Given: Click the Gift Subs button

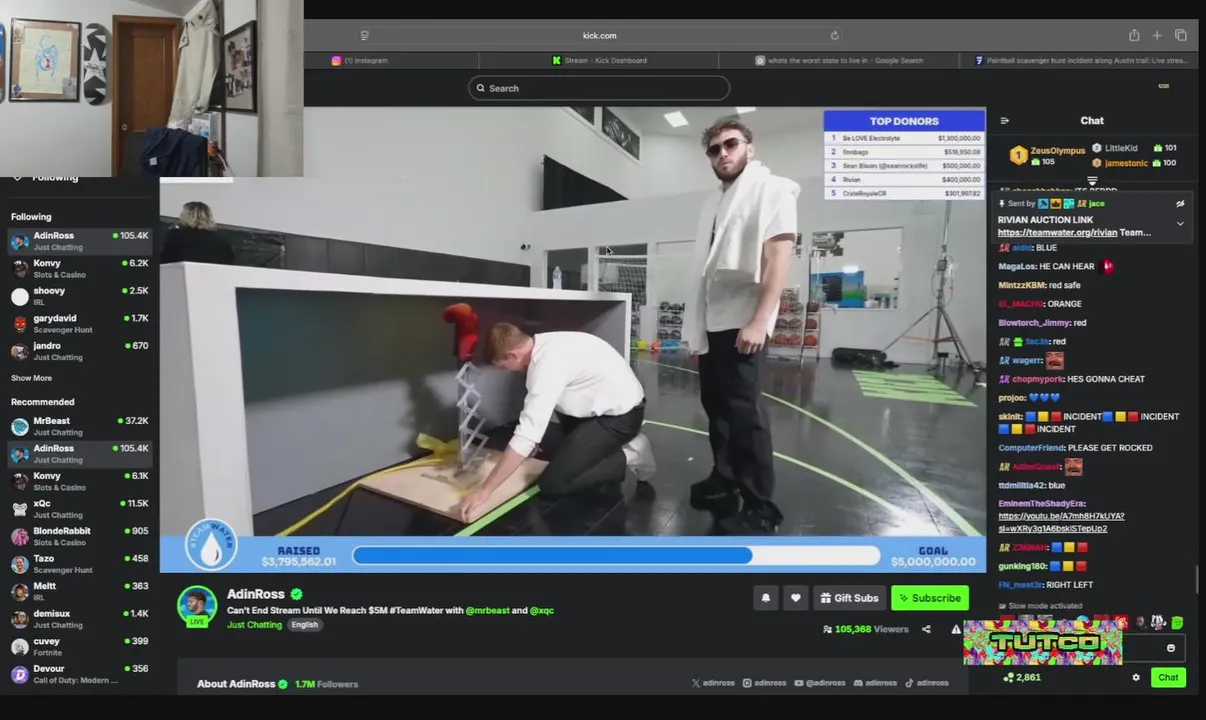Looking at the screenshot, I should pyautogui.click(x=849, y=598).
